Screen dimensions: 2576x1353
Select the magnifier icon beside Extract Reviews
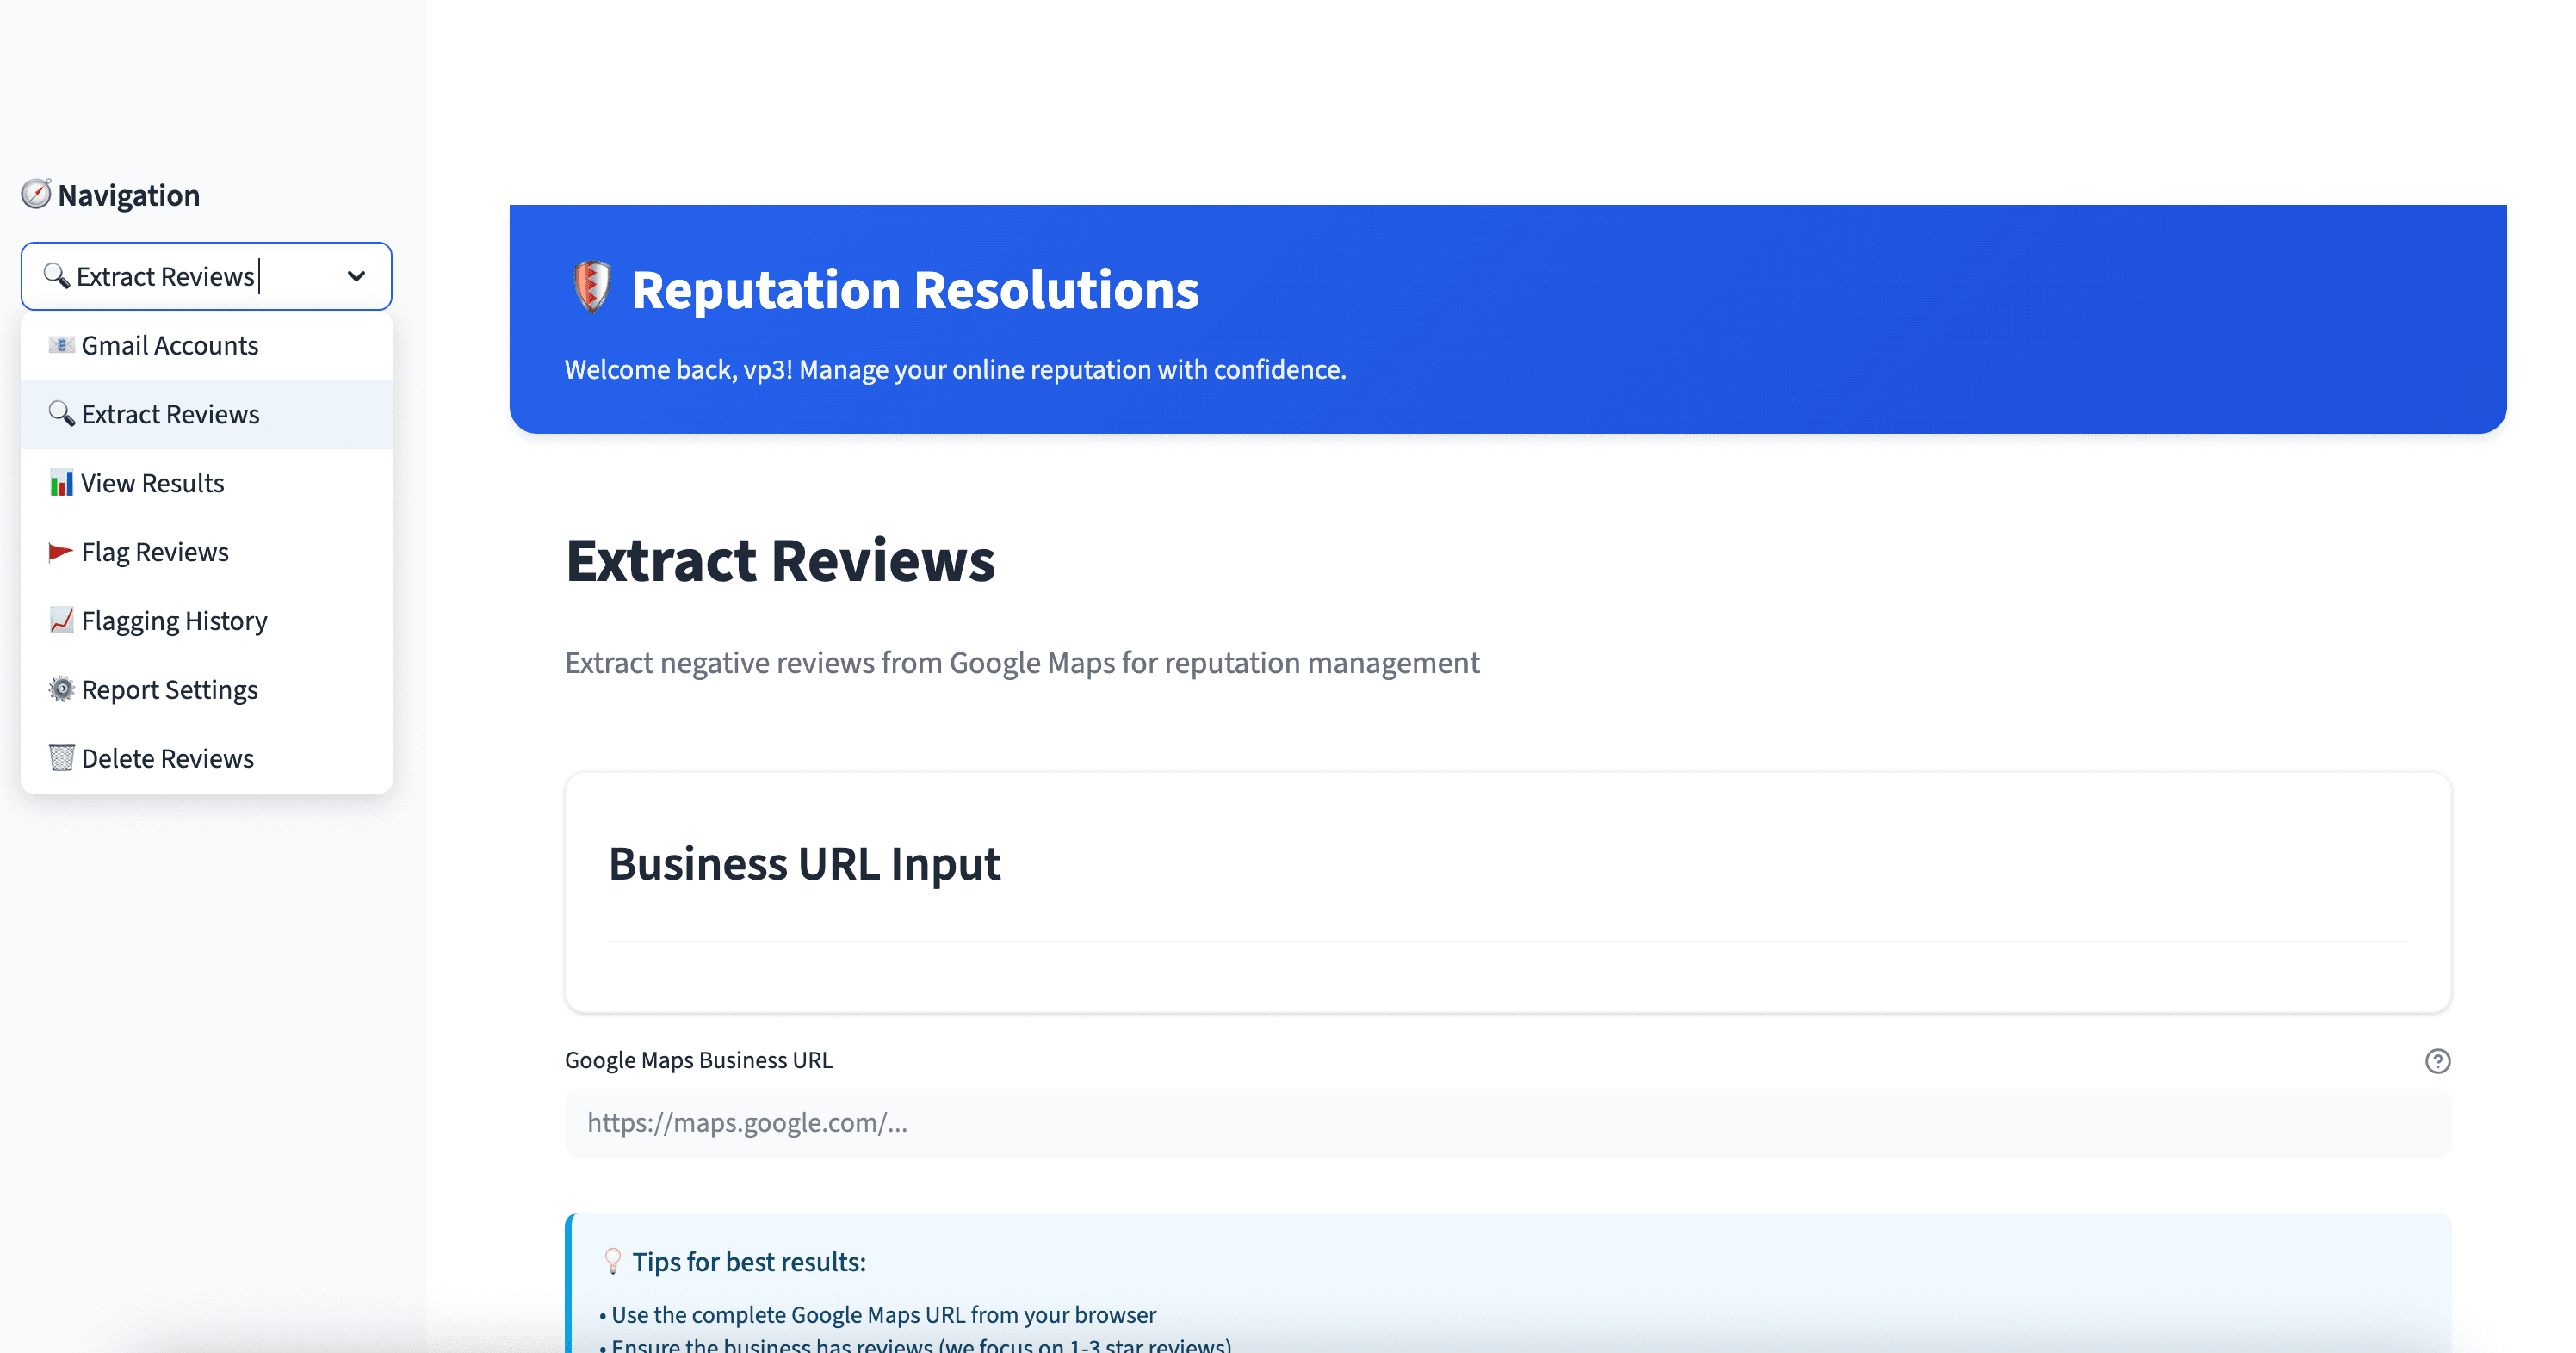61,414
